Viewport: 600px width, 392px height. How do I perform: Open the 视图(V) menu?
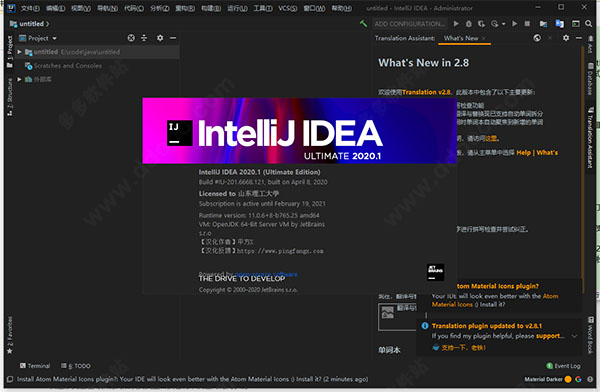click(81, 8)
